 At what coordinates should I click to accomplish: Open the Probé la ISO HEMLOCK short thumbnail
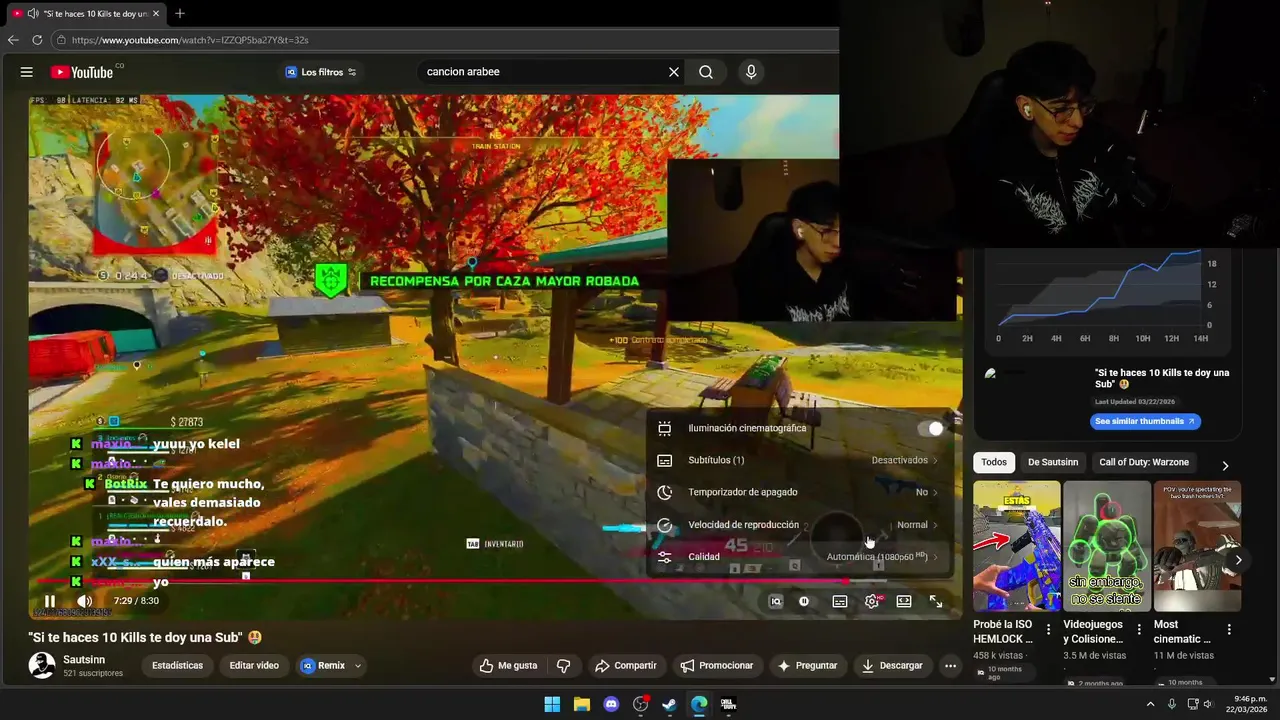click(1017, 546)
